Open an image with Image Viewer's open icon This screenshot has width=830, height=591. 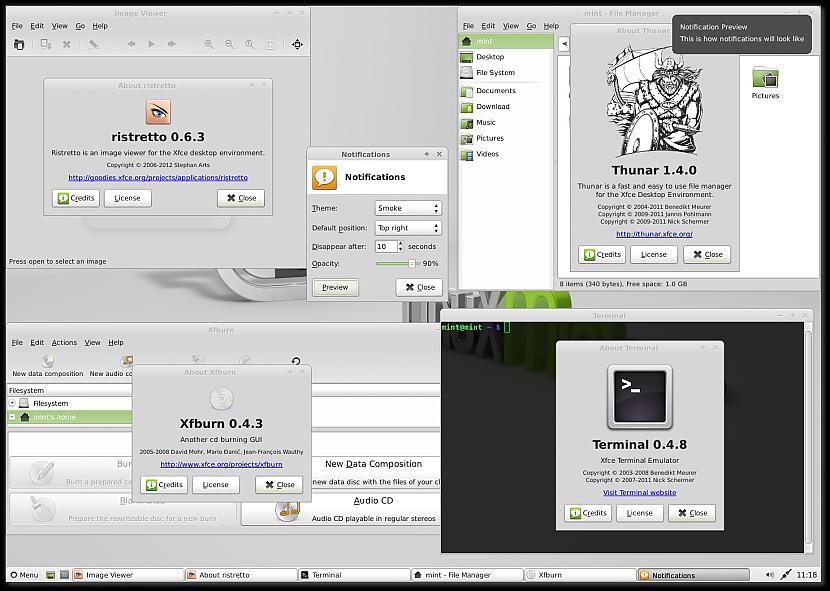pyautogui.click(x=19, y=44)
